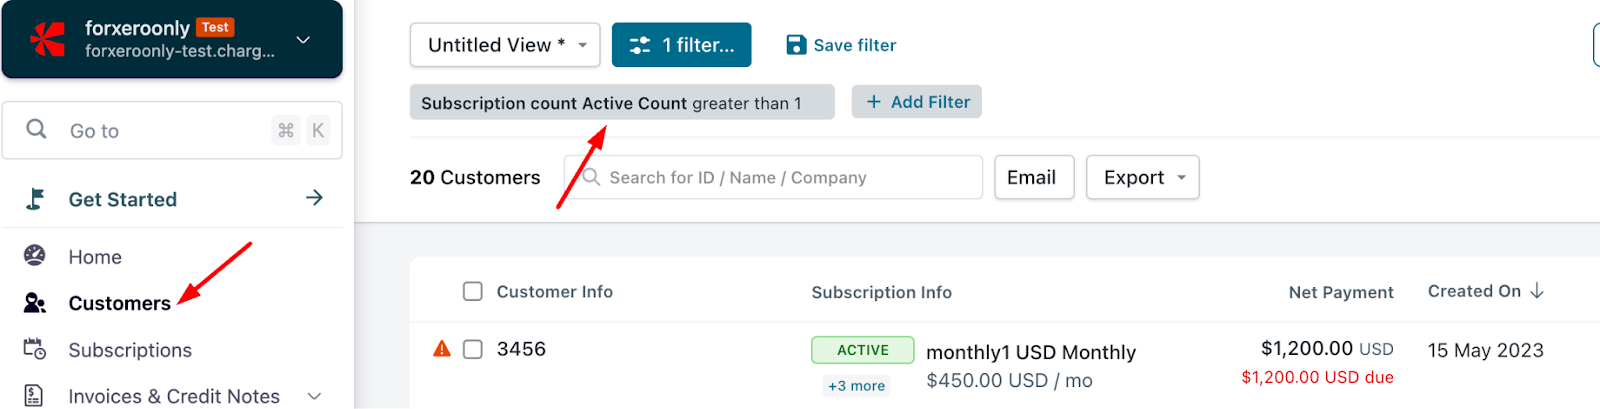Click the Customers people icon
The width and height of the screenshot is (1600, 409).
35,303
